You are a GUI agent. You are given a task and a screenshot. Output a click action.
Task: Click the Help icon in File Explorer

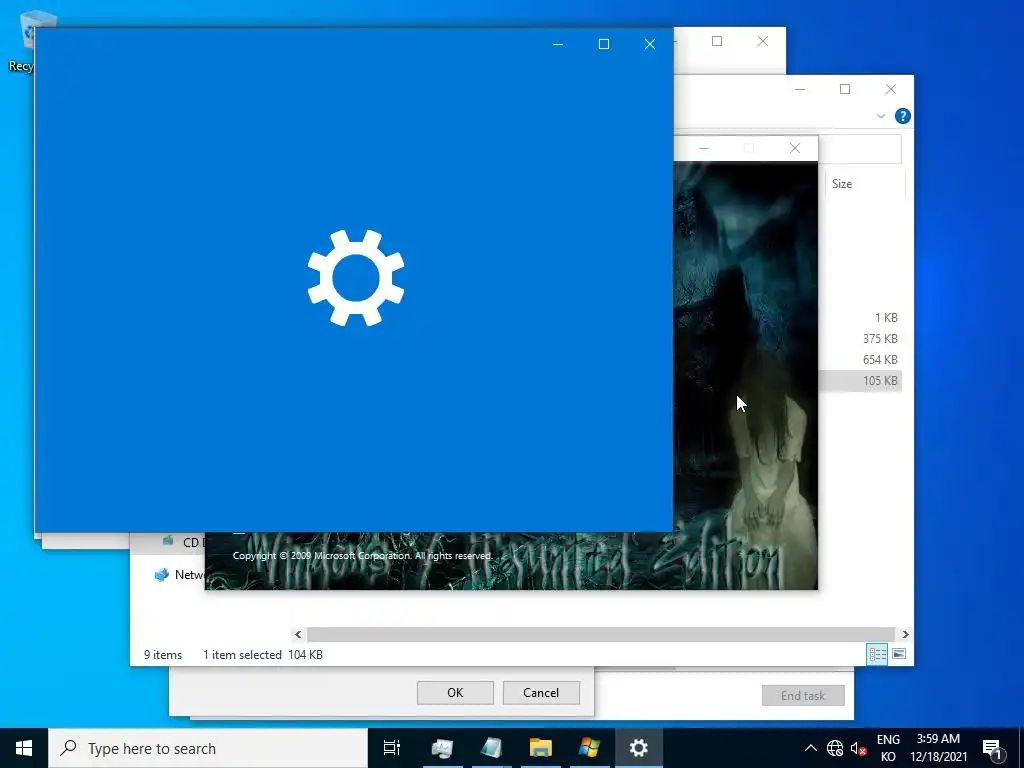tap(903, 116)
